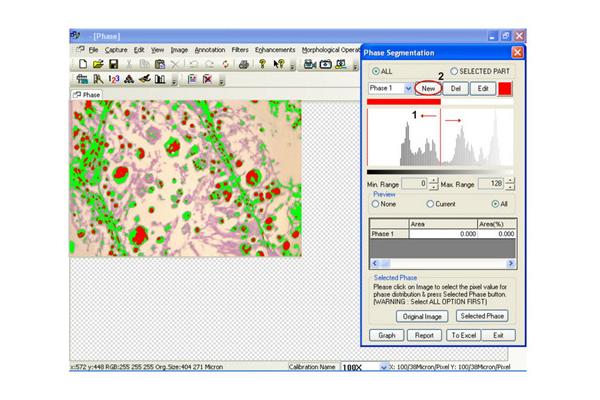Click the wedge-shaped tool icon

click(144, 79)
